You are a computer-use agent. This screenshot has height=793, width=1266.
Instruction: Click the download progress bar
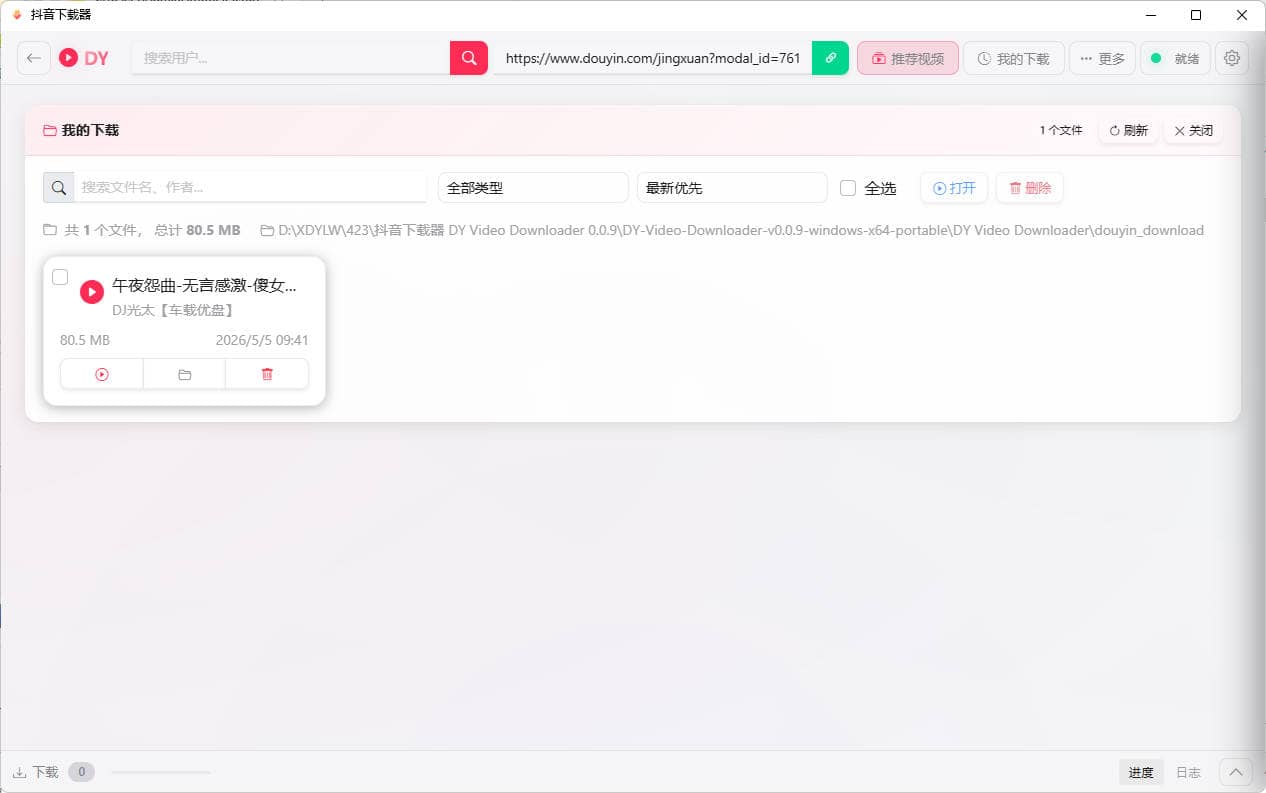[161, 772]
